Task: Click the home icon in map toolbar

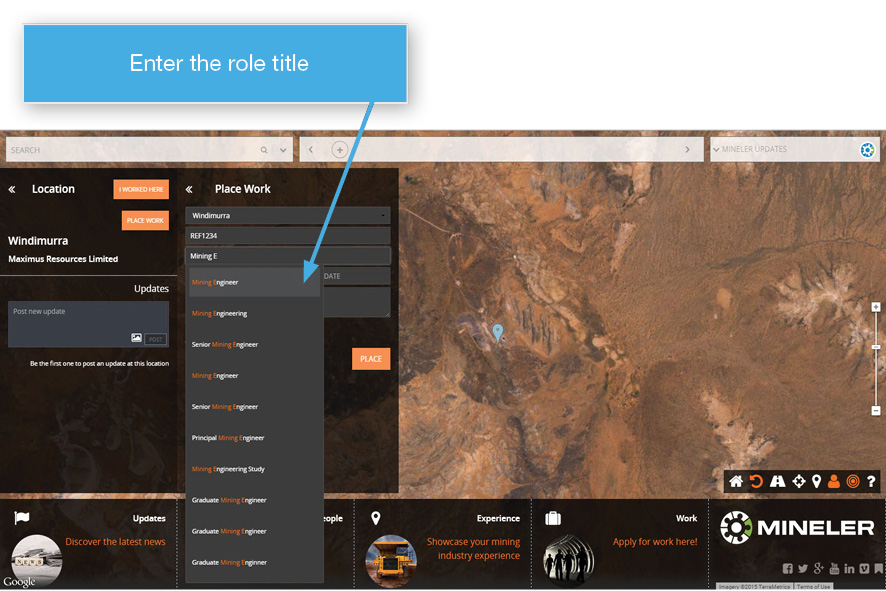Action: 736,481
